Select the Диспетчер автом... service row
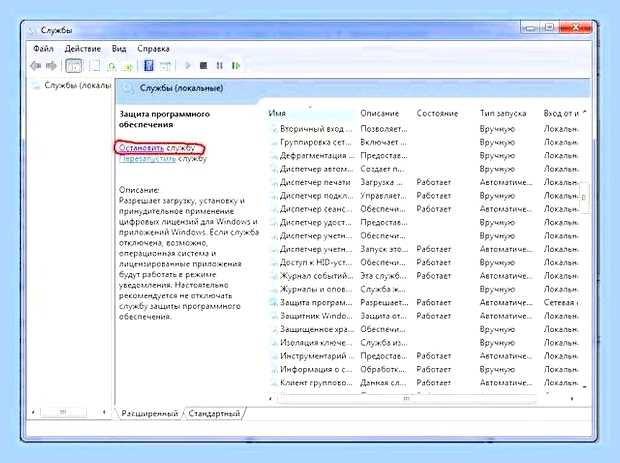The image size is (620, 463). pyautogui.click(x=425, y=169)
